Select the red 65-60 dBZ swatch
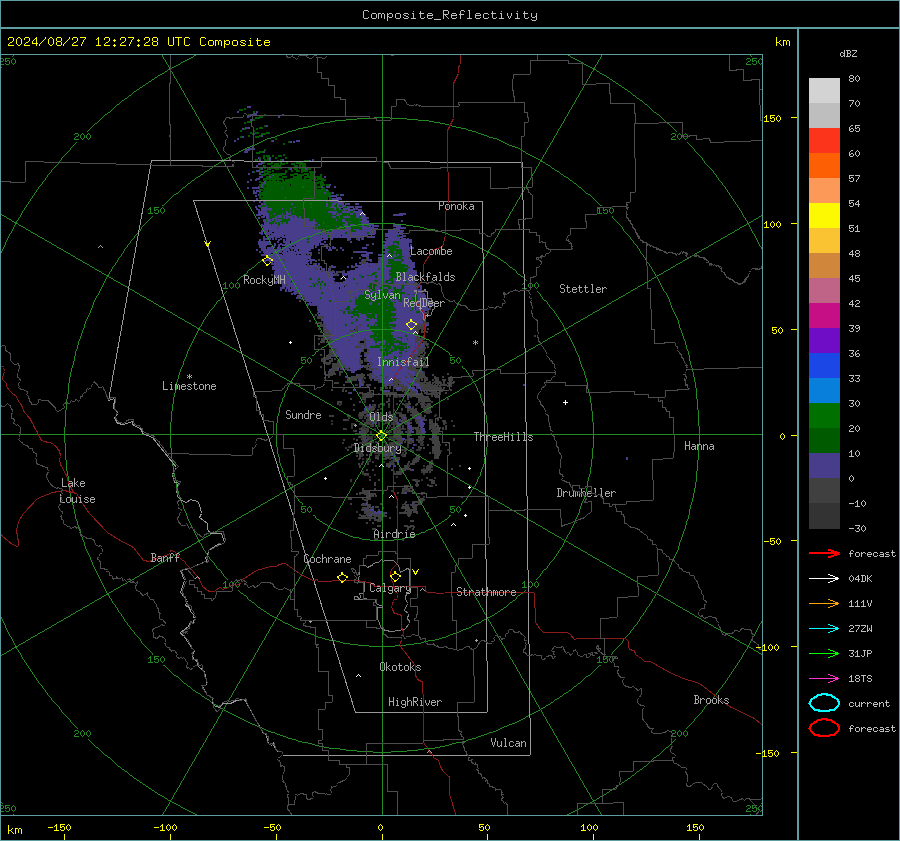Viewport: 900px width, 841px height. pyautogui.click(x=824, y=141)
